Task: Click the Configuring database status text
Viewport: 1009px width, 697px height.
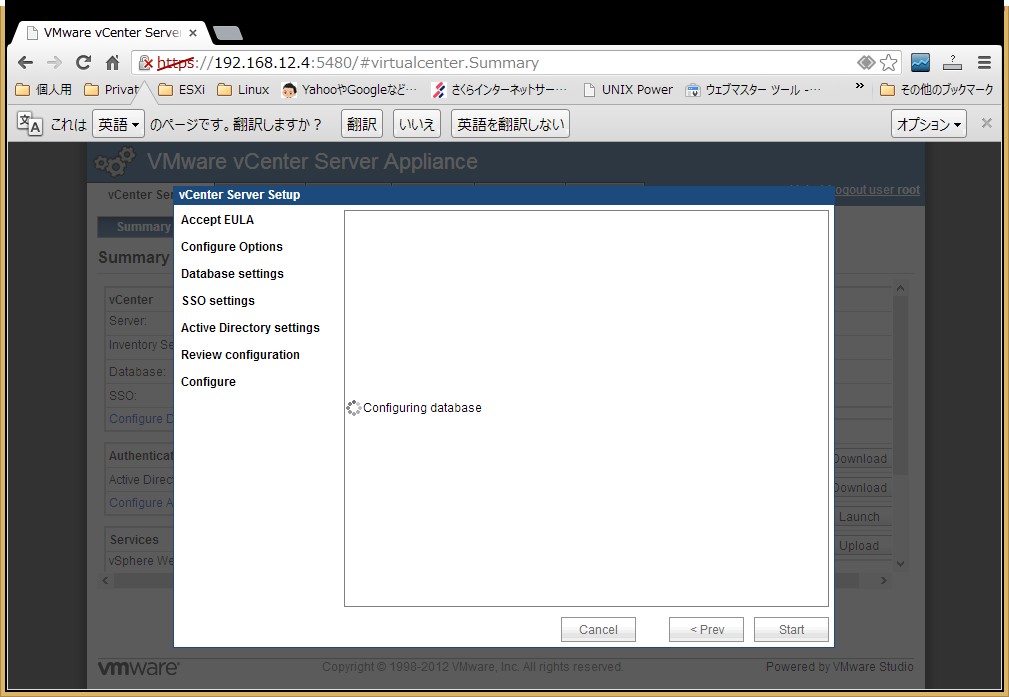Action: point(422,408)
